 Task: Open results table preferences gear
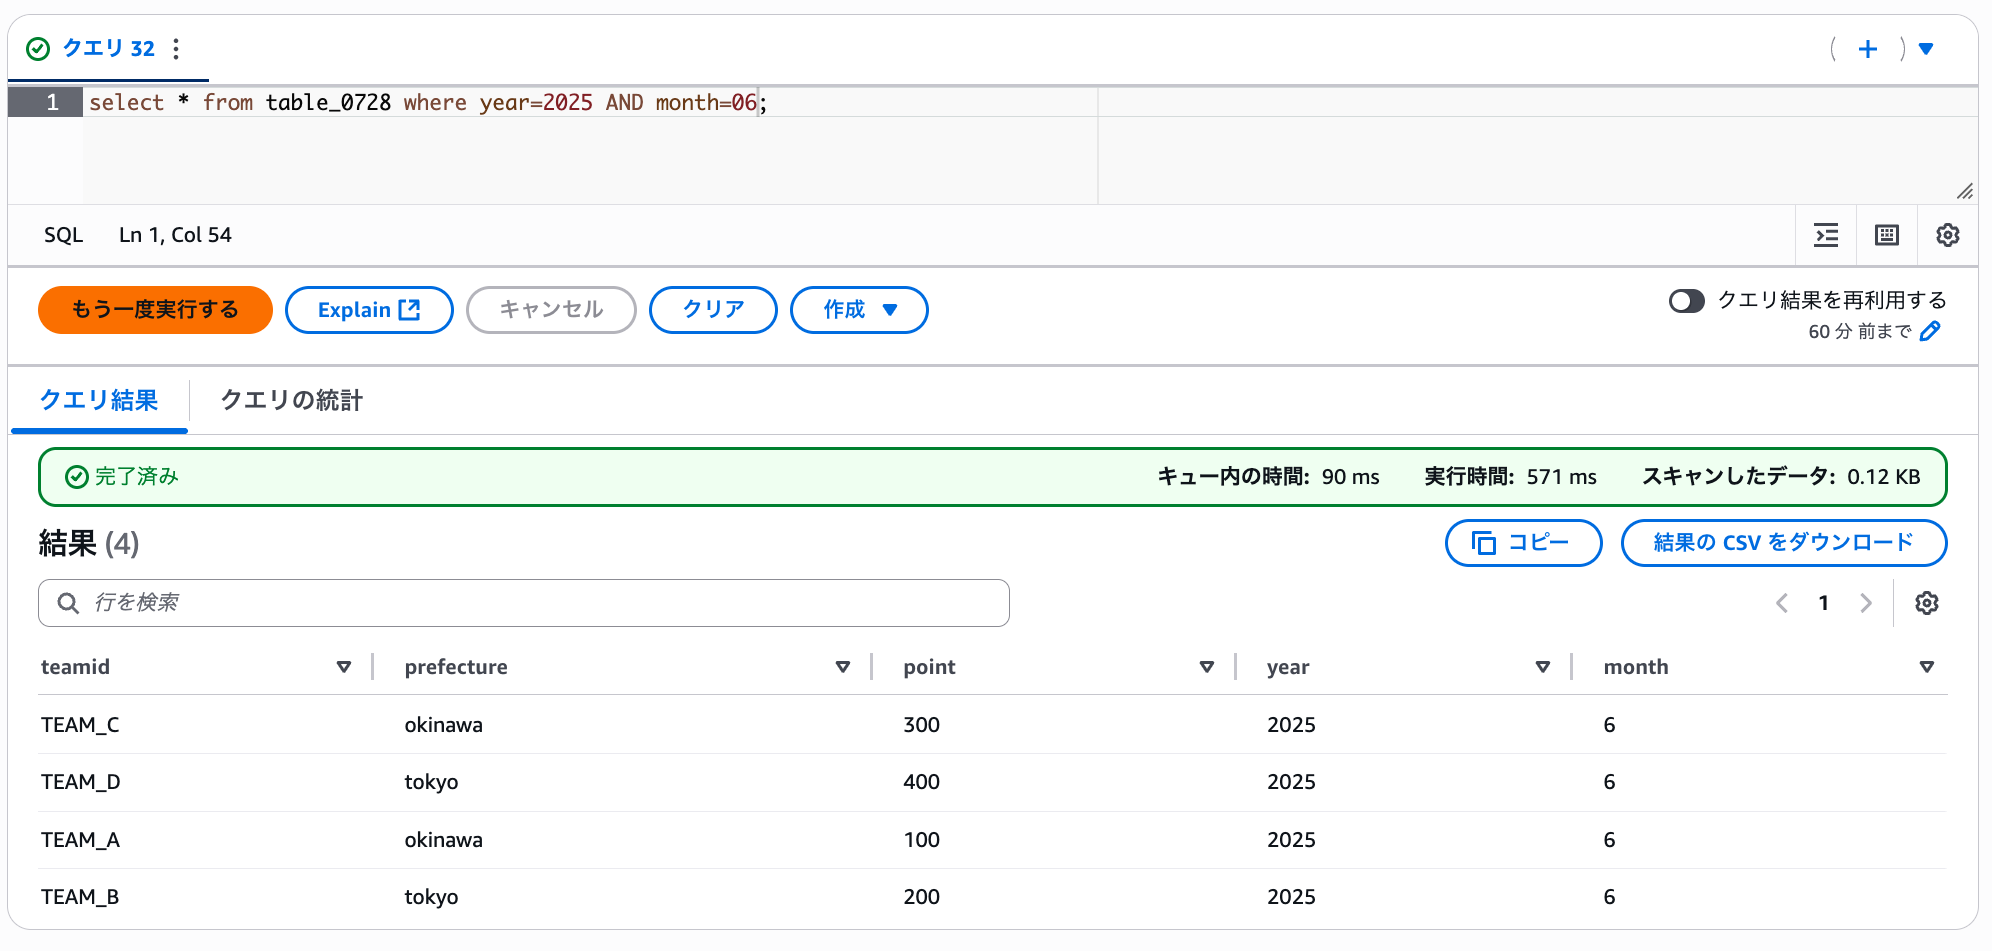[1926, 603]
